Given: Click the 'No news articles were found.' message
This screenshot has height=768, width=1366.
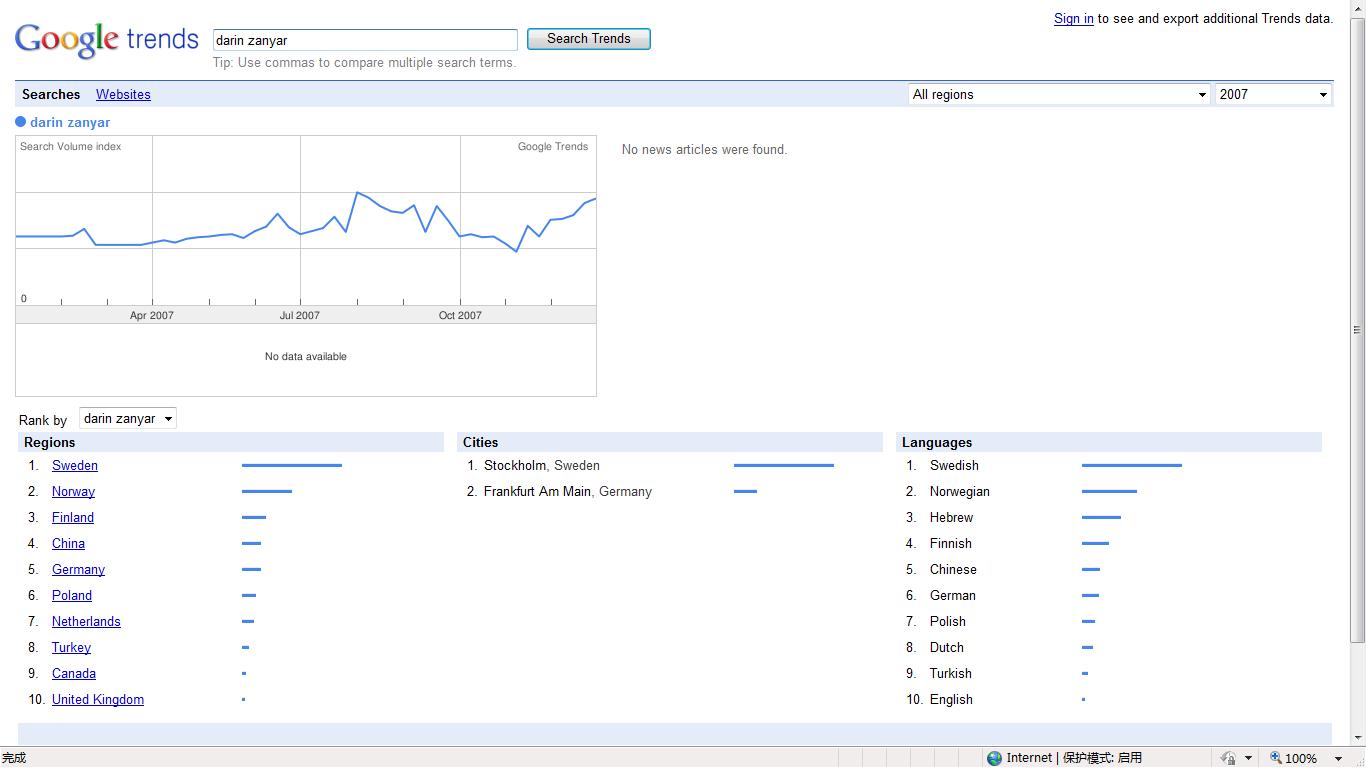Looking at the screenshot, I should click(x=704, y=150).
